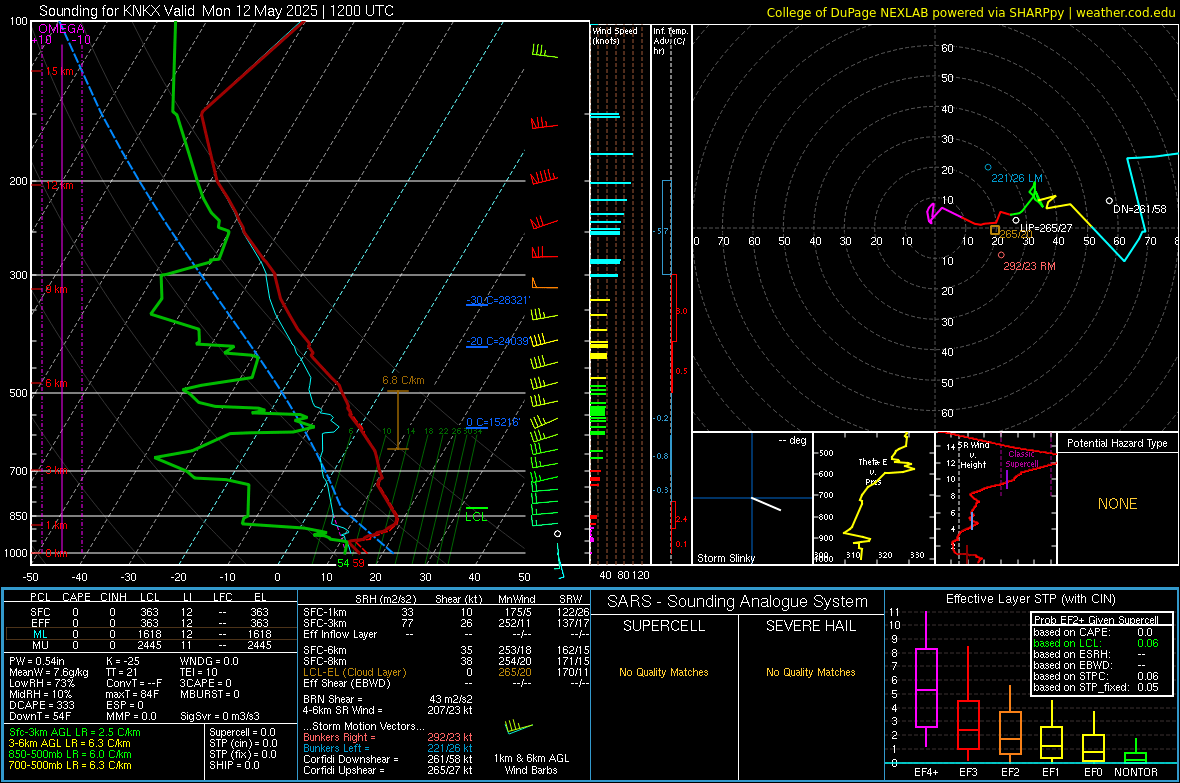Viewport: 1180px width, 783px height.
Task: Click the Sfc-3km AGL LR value
Action: (75, 732)
